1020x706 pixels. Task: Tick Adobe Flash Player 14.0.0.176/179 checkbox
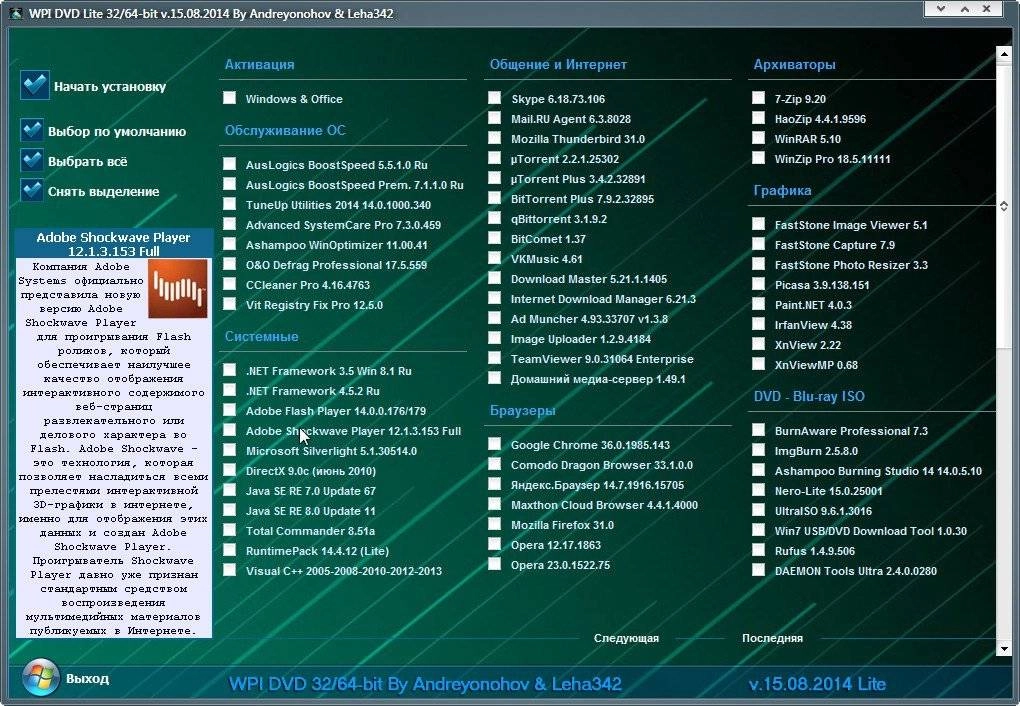230,410
